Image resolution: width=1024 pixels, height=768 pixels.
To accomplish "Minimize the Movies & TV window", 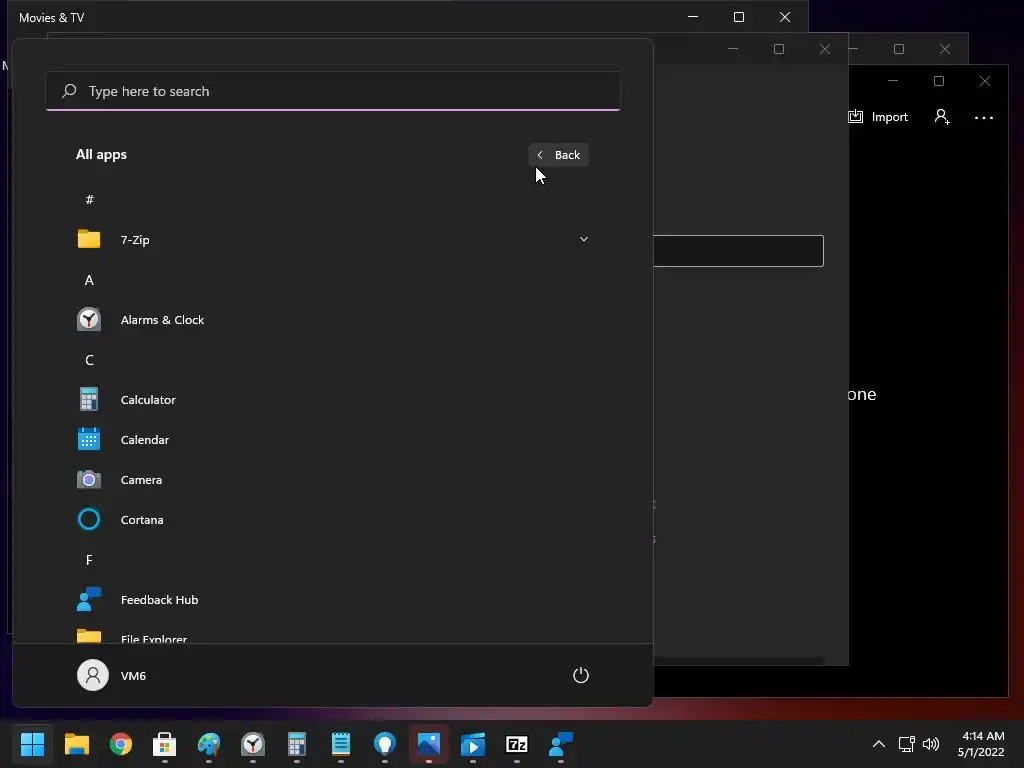I will click(x=693, y=17).
